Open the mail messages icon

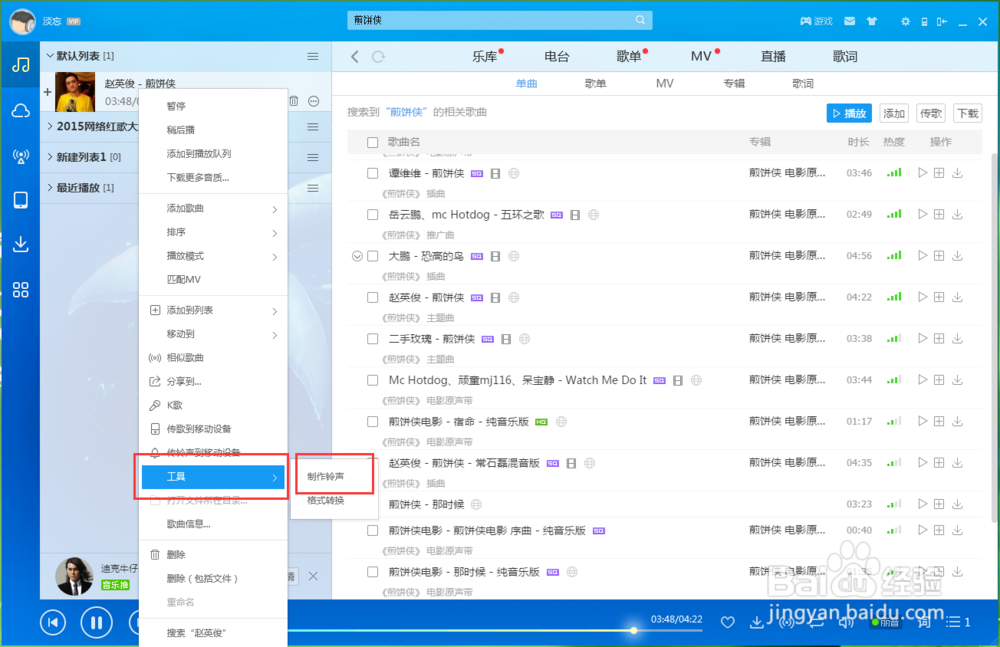[x=849, y=21]
